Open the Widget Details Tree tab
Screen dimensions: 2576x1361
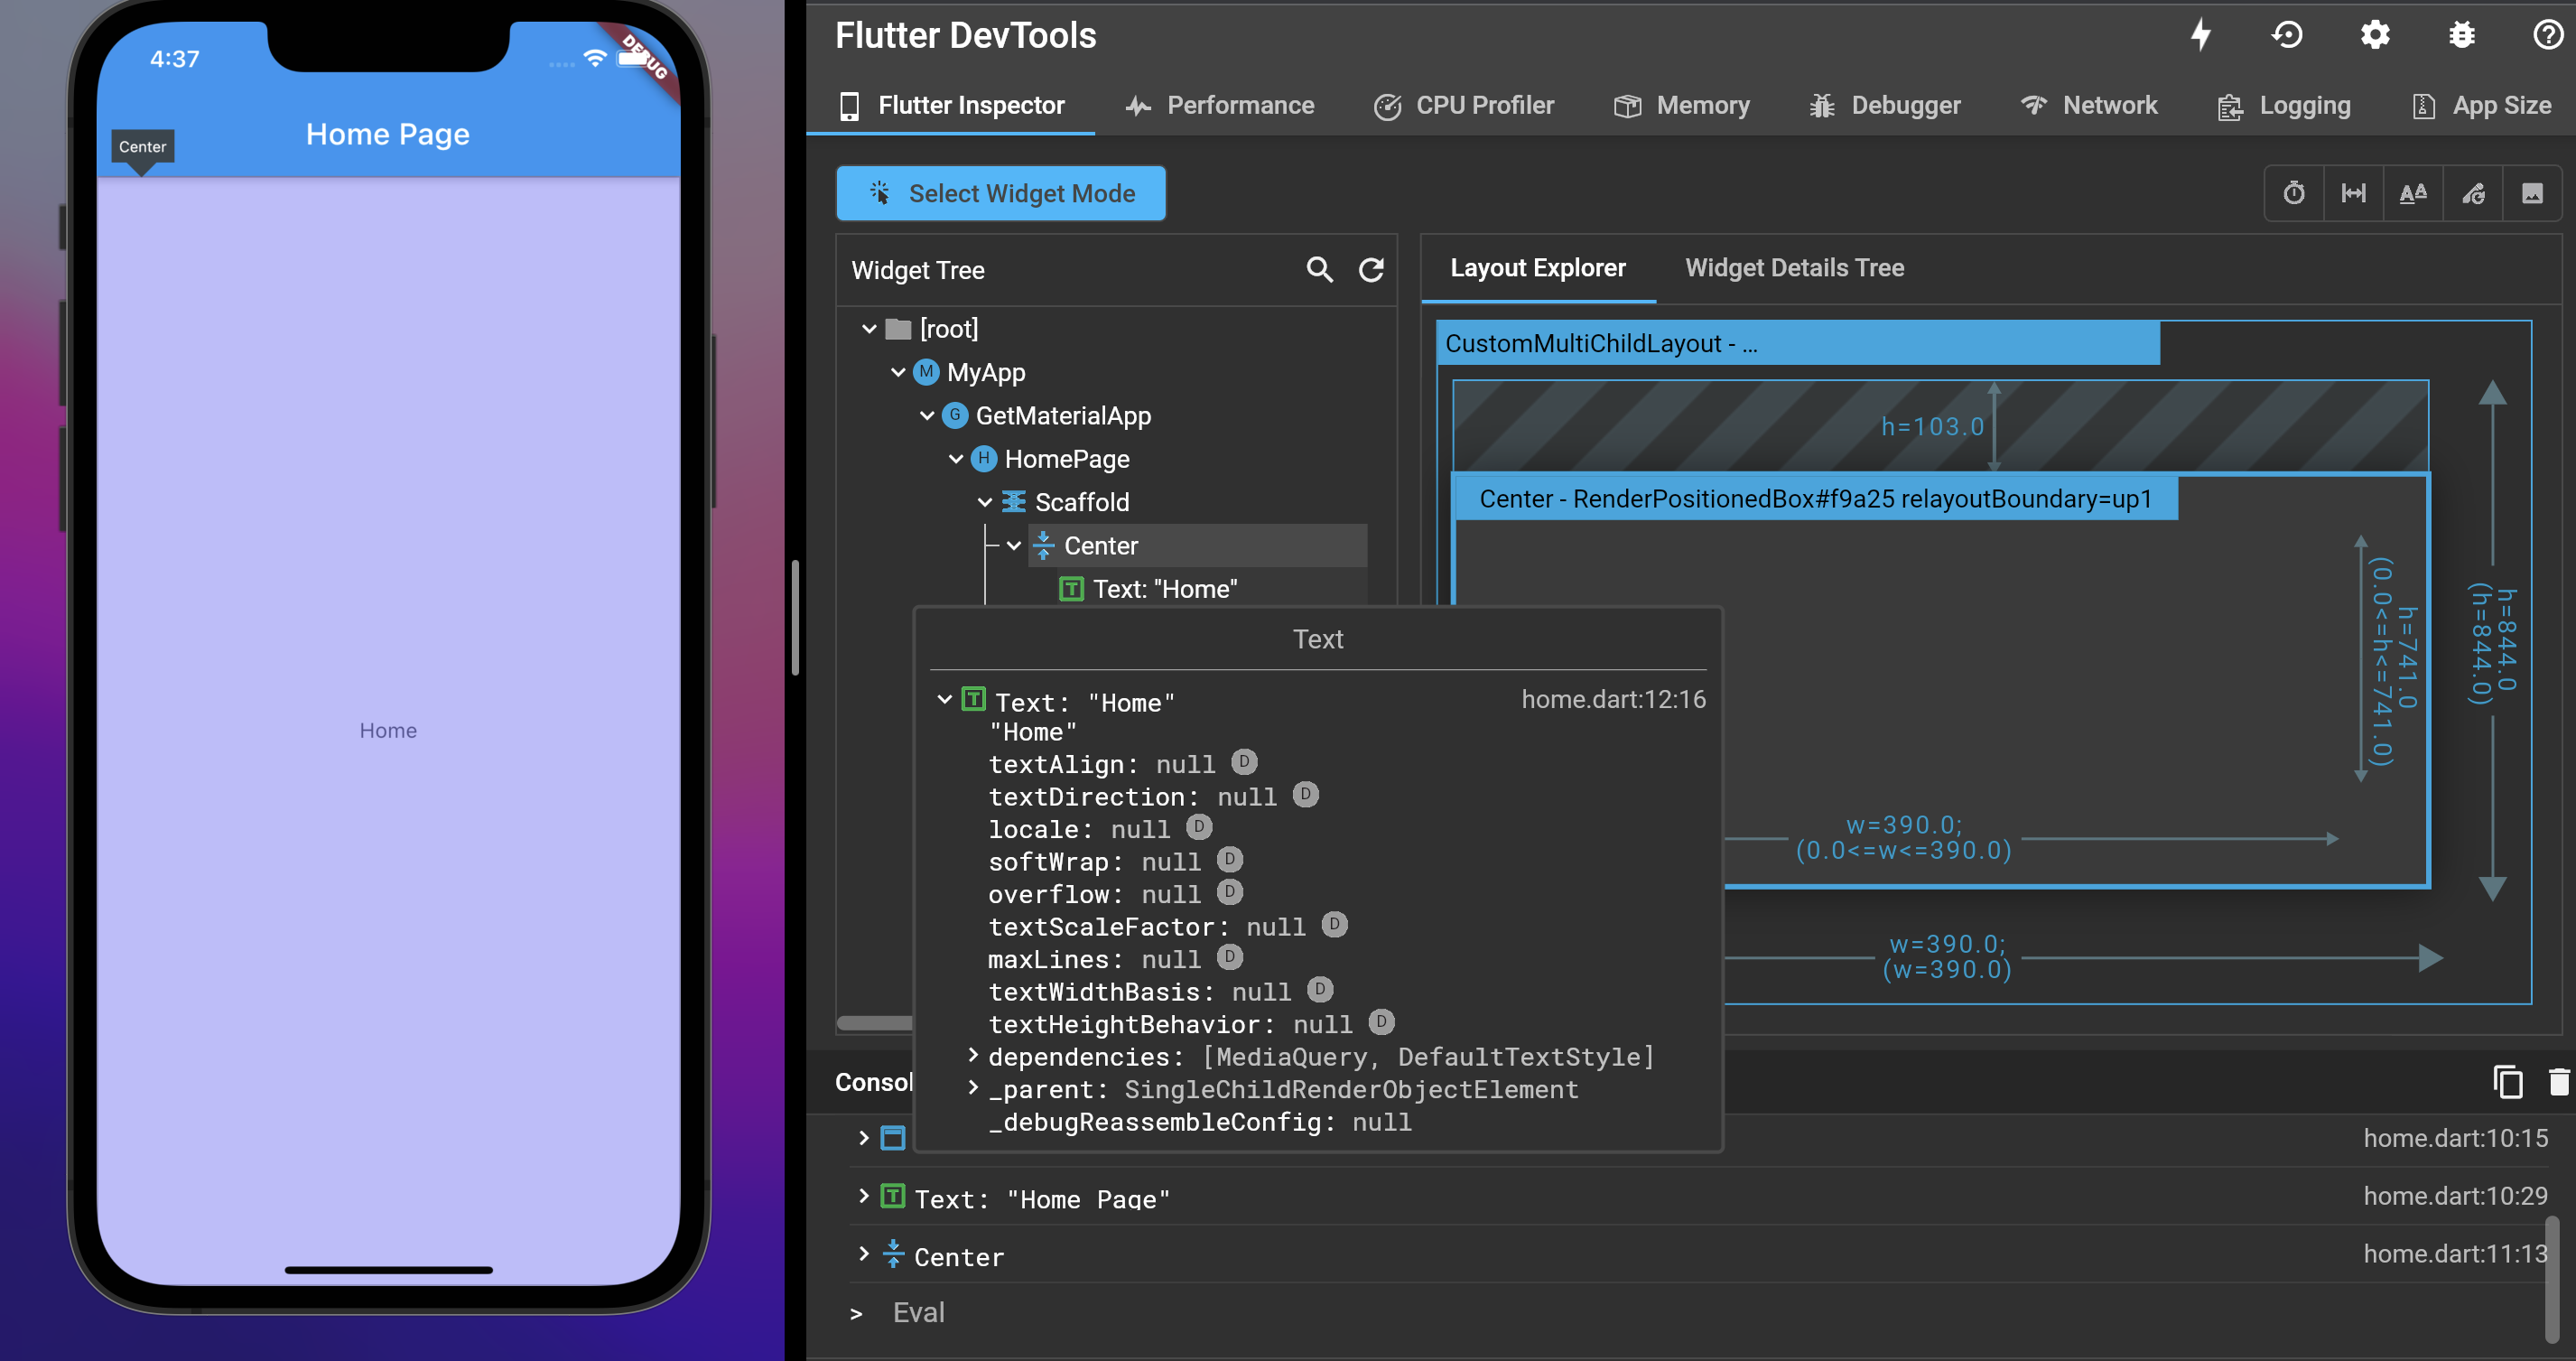(1794, 268)
